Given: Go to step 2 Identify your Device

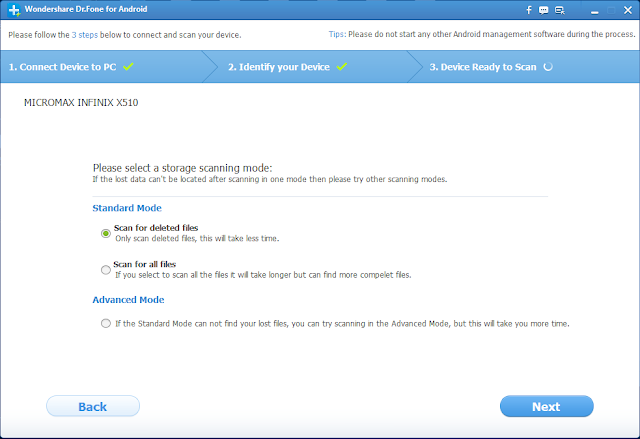Looking at the screenshot, I should pyautogui.click(x=279, y=67).
